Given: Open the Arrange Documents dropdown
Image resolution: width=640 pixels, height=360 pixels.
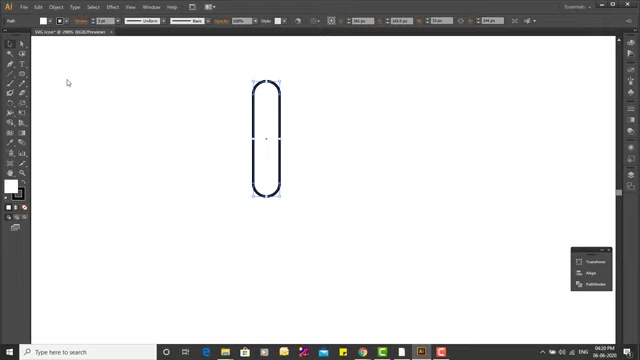Looking at the screenshot, I should tap(210, 7).
